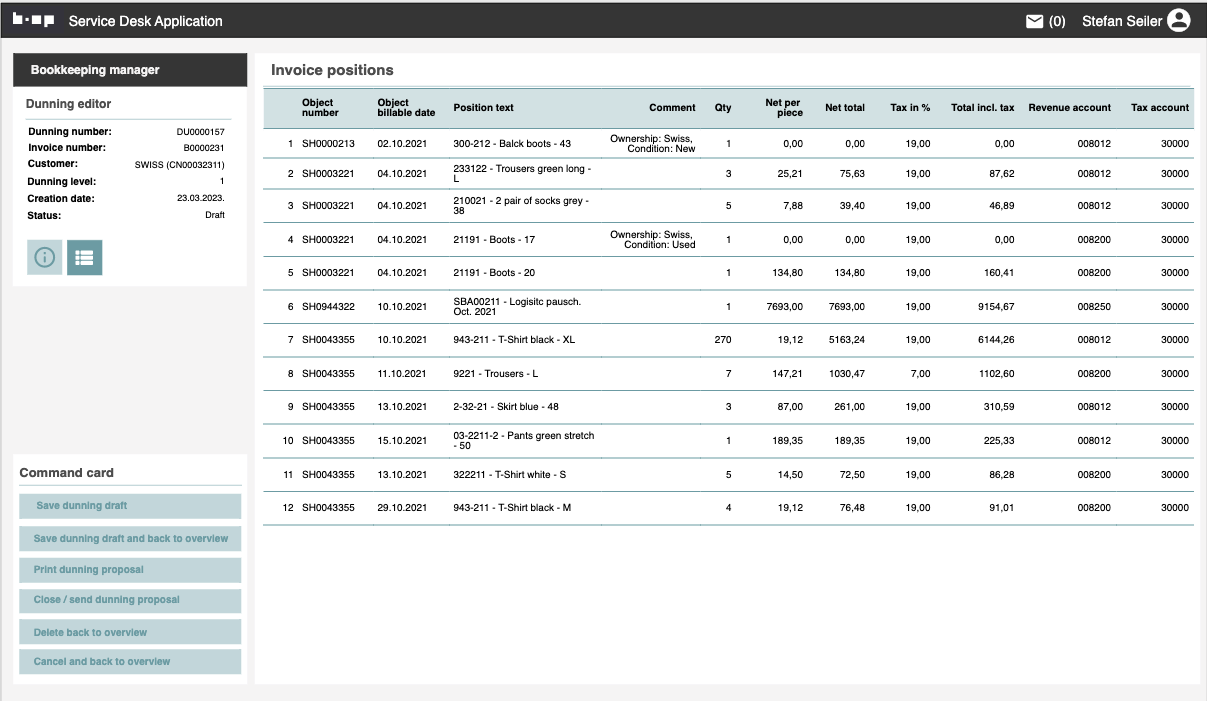The width and height of the screenshot is (1207, 701).
Task: Open the Bookkeeping manager tab header
Action: tap(129, 70)
